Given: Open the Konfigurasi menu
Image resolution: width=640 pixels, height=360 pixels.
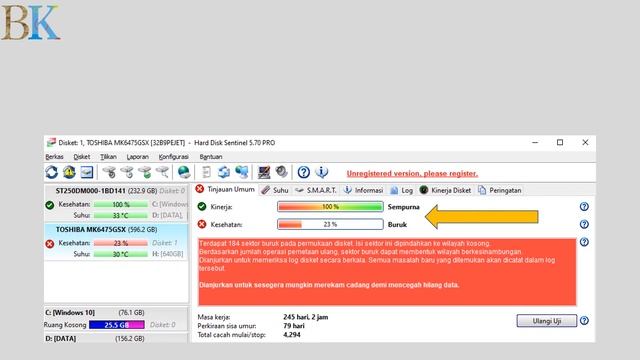Looking at the screenshot, I should point(173,157).
